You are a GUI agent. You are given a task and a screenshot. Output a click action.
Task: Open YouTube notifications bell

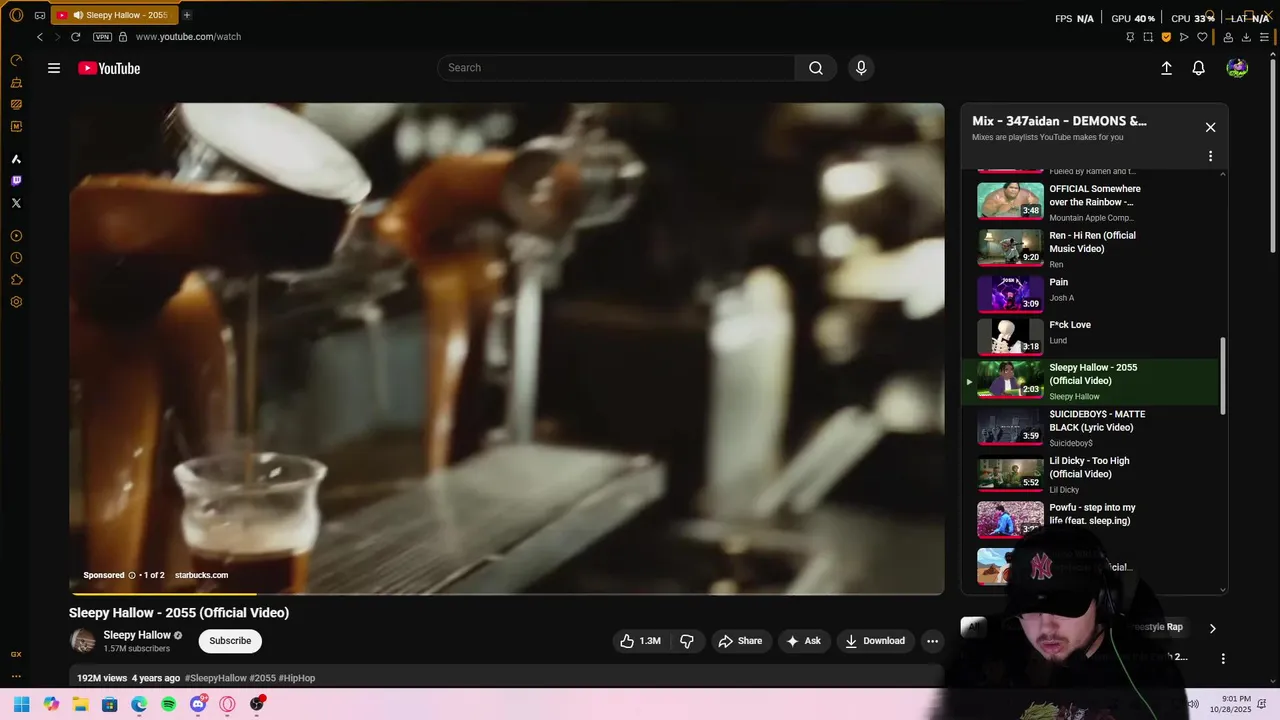click(1198, 68)
